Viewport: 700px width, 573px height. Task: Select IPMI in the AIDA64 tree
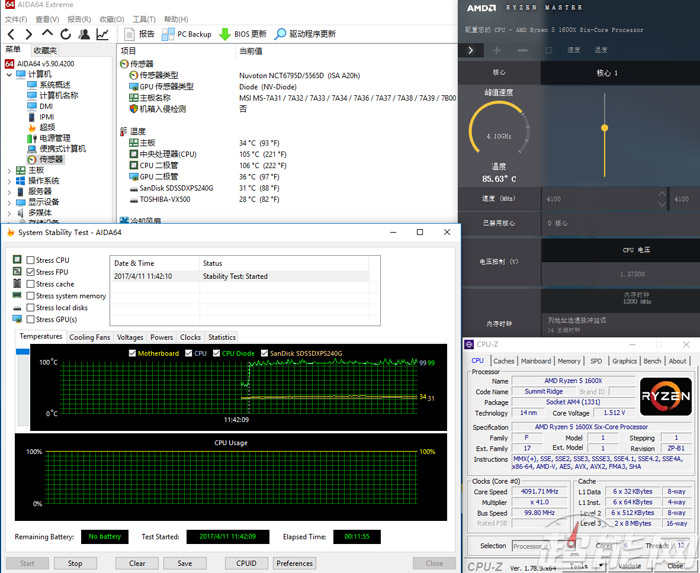coord(41,117)
